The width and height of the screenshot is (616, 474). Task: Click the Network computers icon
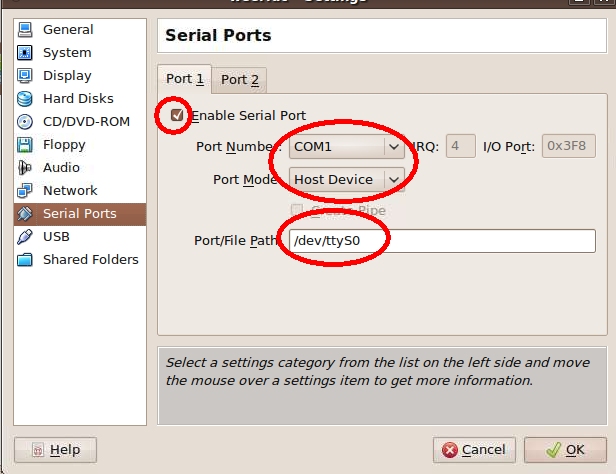[x=25, y=190]
